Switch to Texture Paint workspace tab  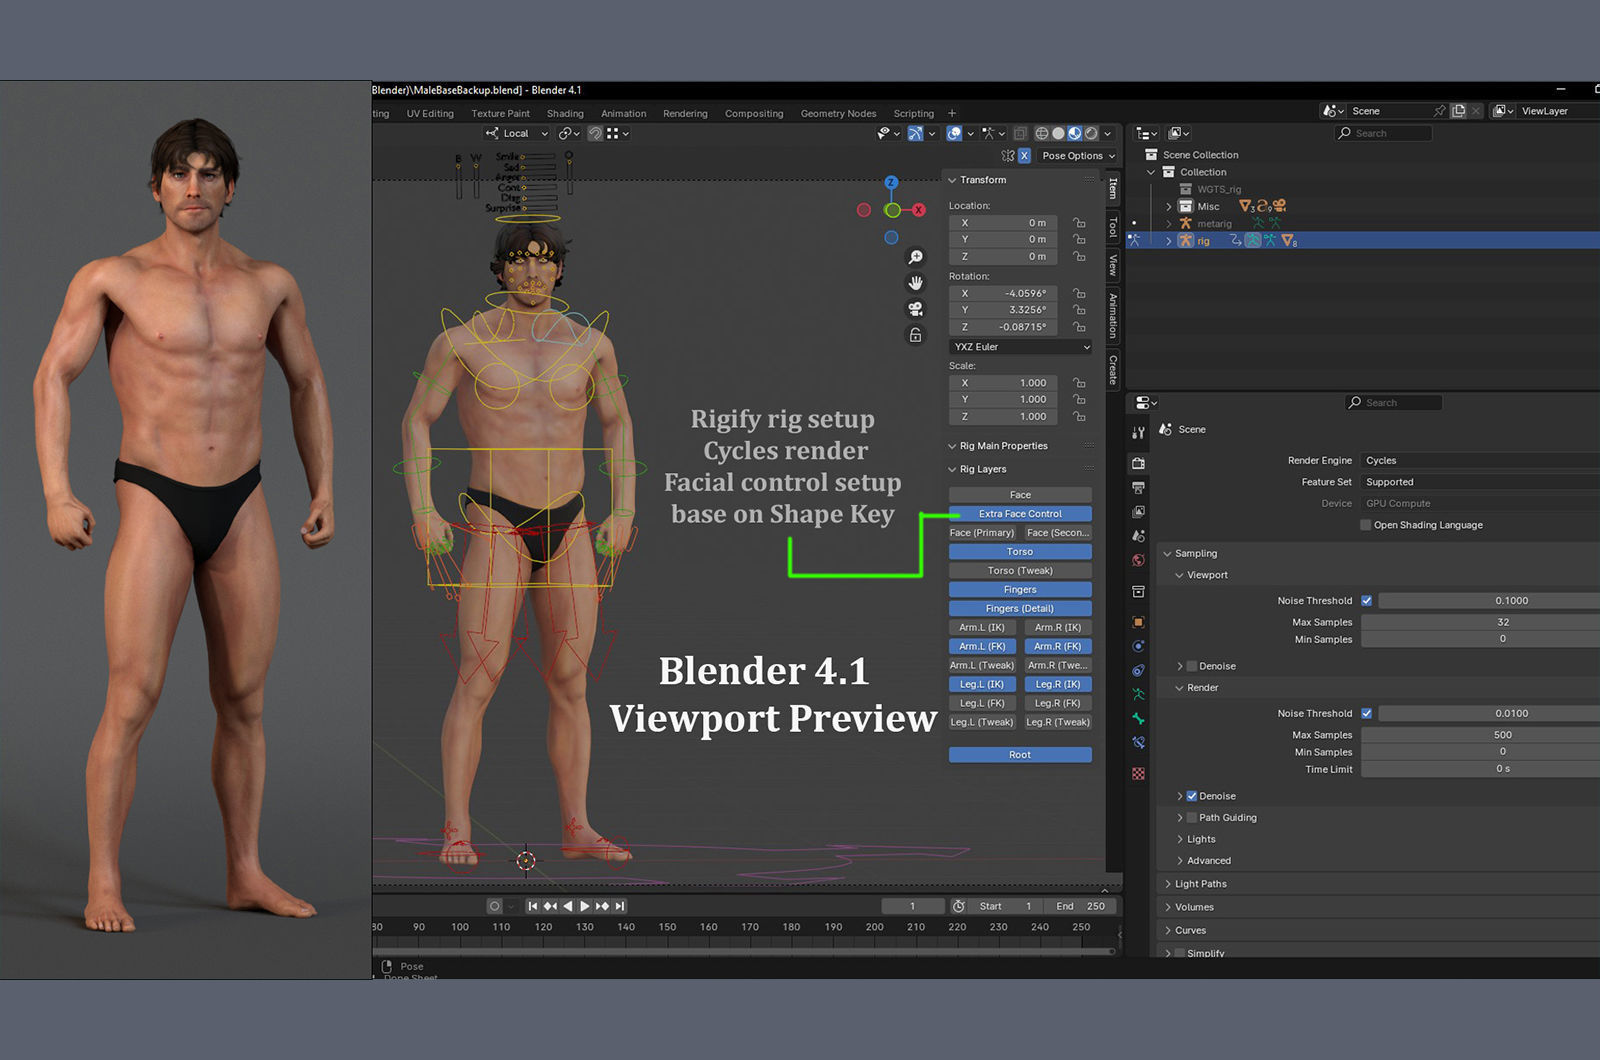click(500, 113)
